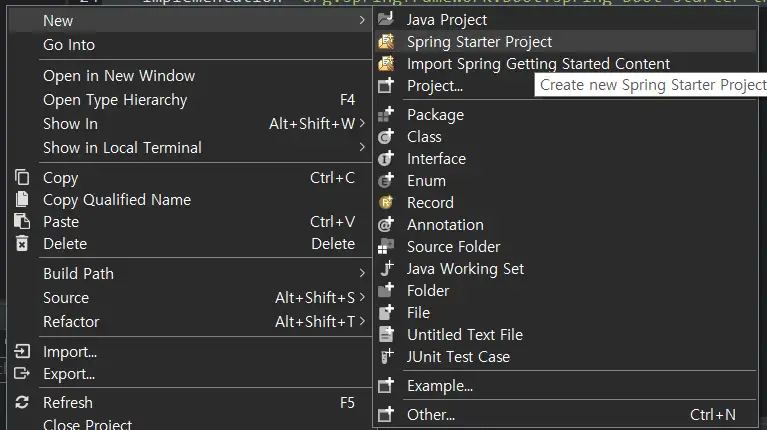Expand the Source submenu arrow
This screenshot has width=767, height=430.
362,297
